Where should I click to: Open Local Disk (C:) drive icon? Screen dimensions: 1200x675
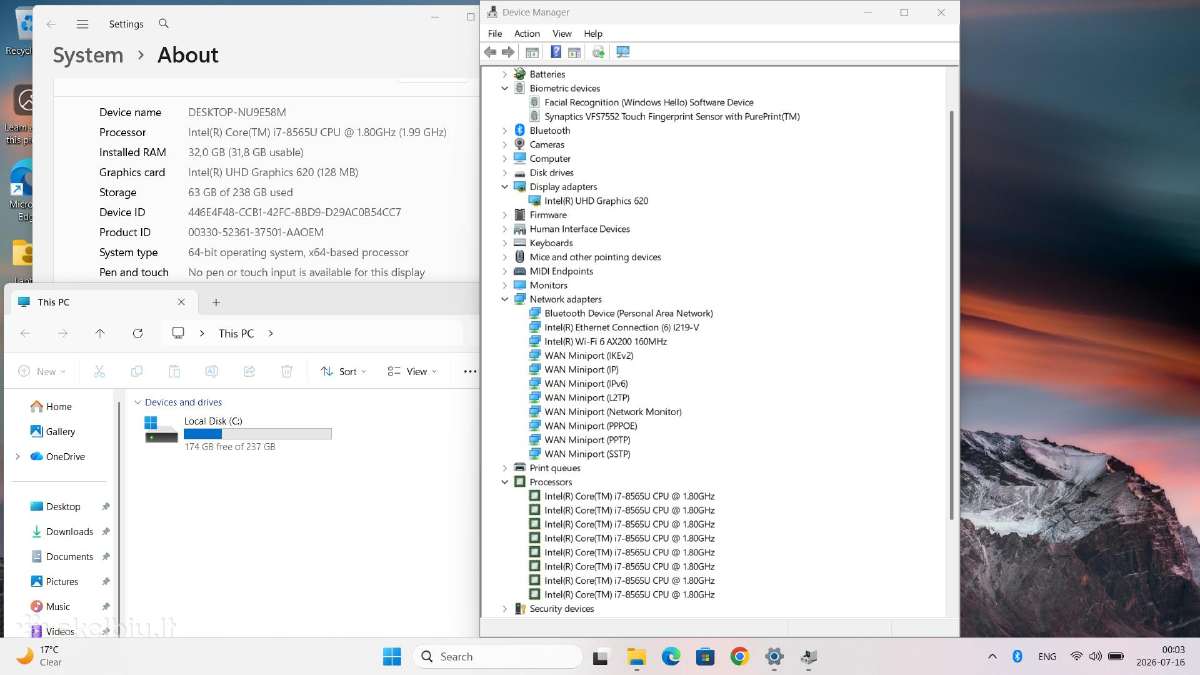pyautogui.click(x=161, y=430)
